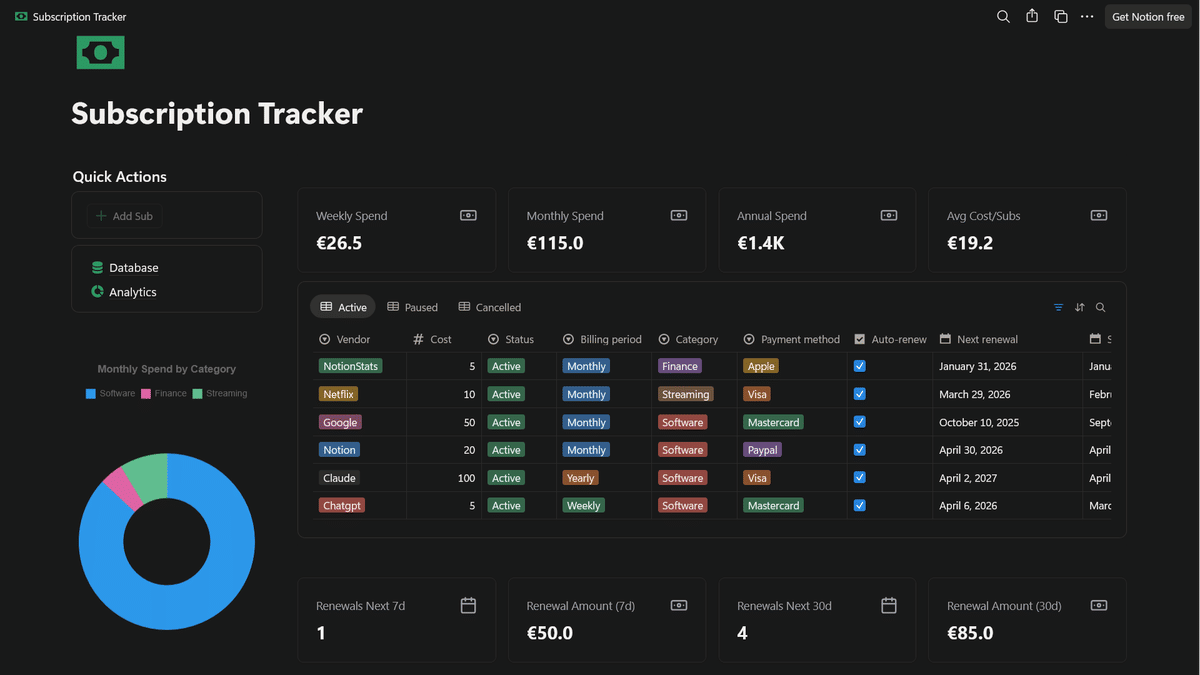Image resolution: width=1200 pixels, height=675 pixels.
Task: Click the Renewal Amount (7d) banknote icon
Action: pos(678,605)
